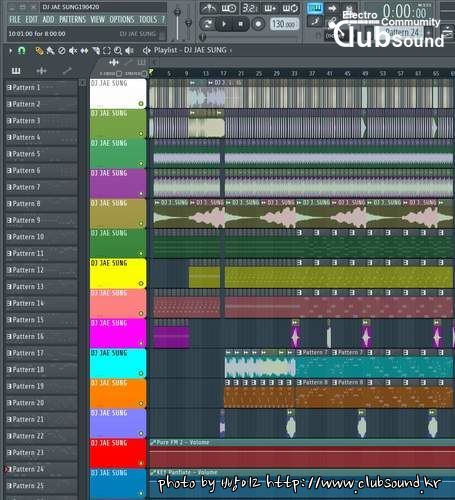Image resolution: width=455 pixels, height=500 pixels.
Task: Mute the olive green second track
Action: pos(141,134)
